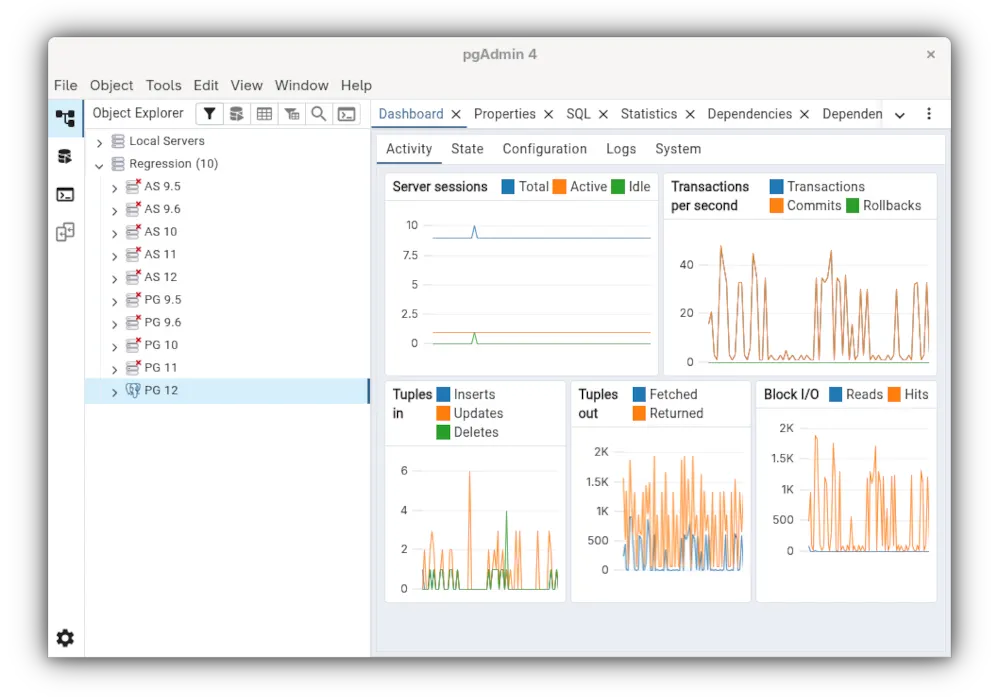This screenshot has width=1000, height=700.
Task: Expand the PG 12 server node
Action: click(114, 392)
